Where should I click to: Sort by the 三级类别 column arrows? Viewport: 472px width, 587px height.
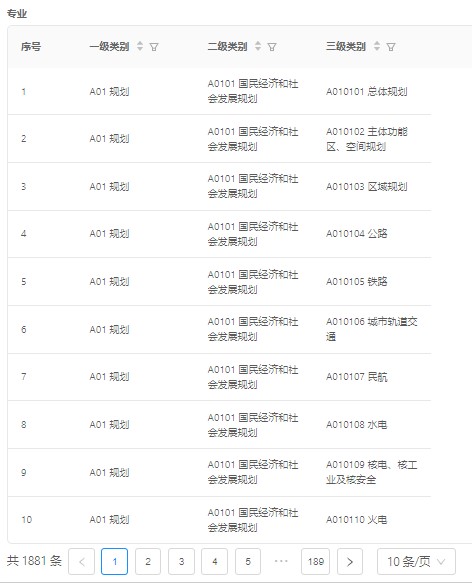377,46
